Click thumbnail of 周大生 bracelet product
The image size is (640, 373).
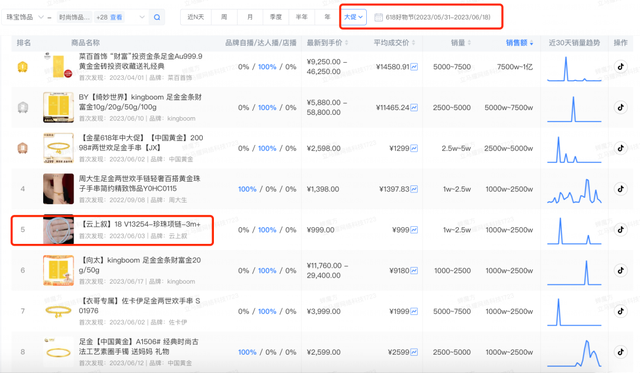coord(58,189)
